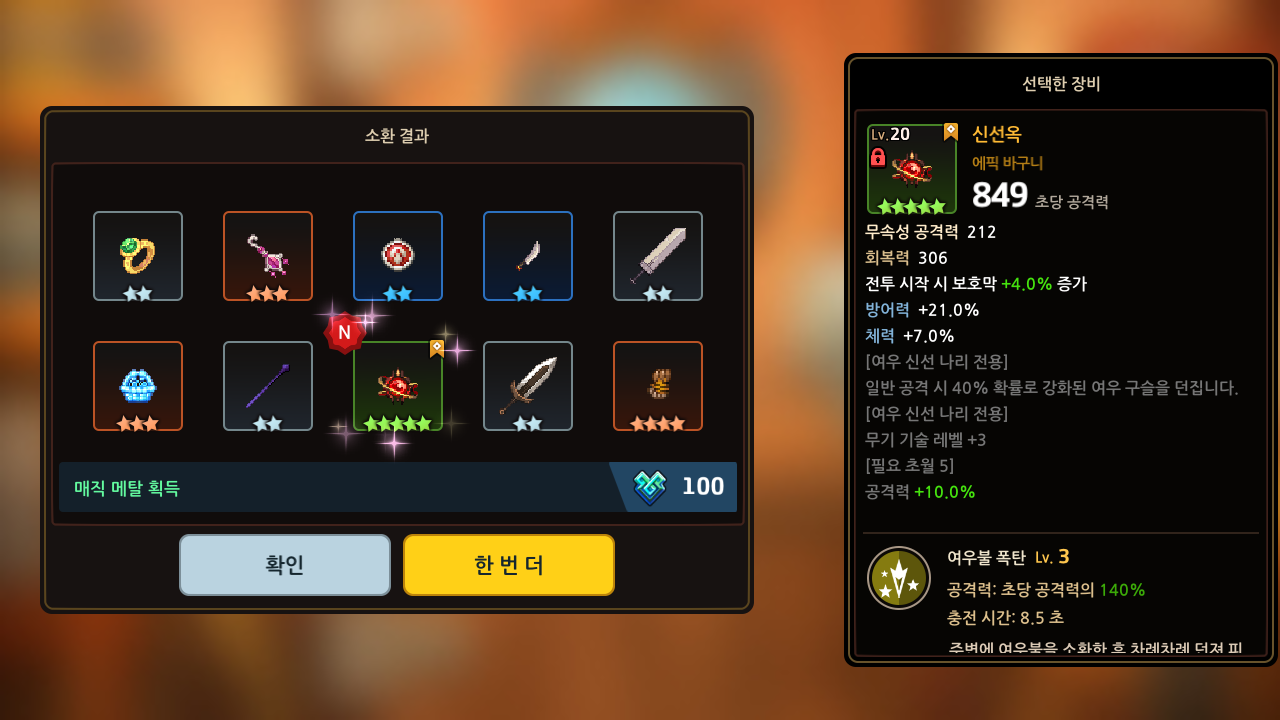Click the 한 번 더 summon again button

(x=509, y=565)
